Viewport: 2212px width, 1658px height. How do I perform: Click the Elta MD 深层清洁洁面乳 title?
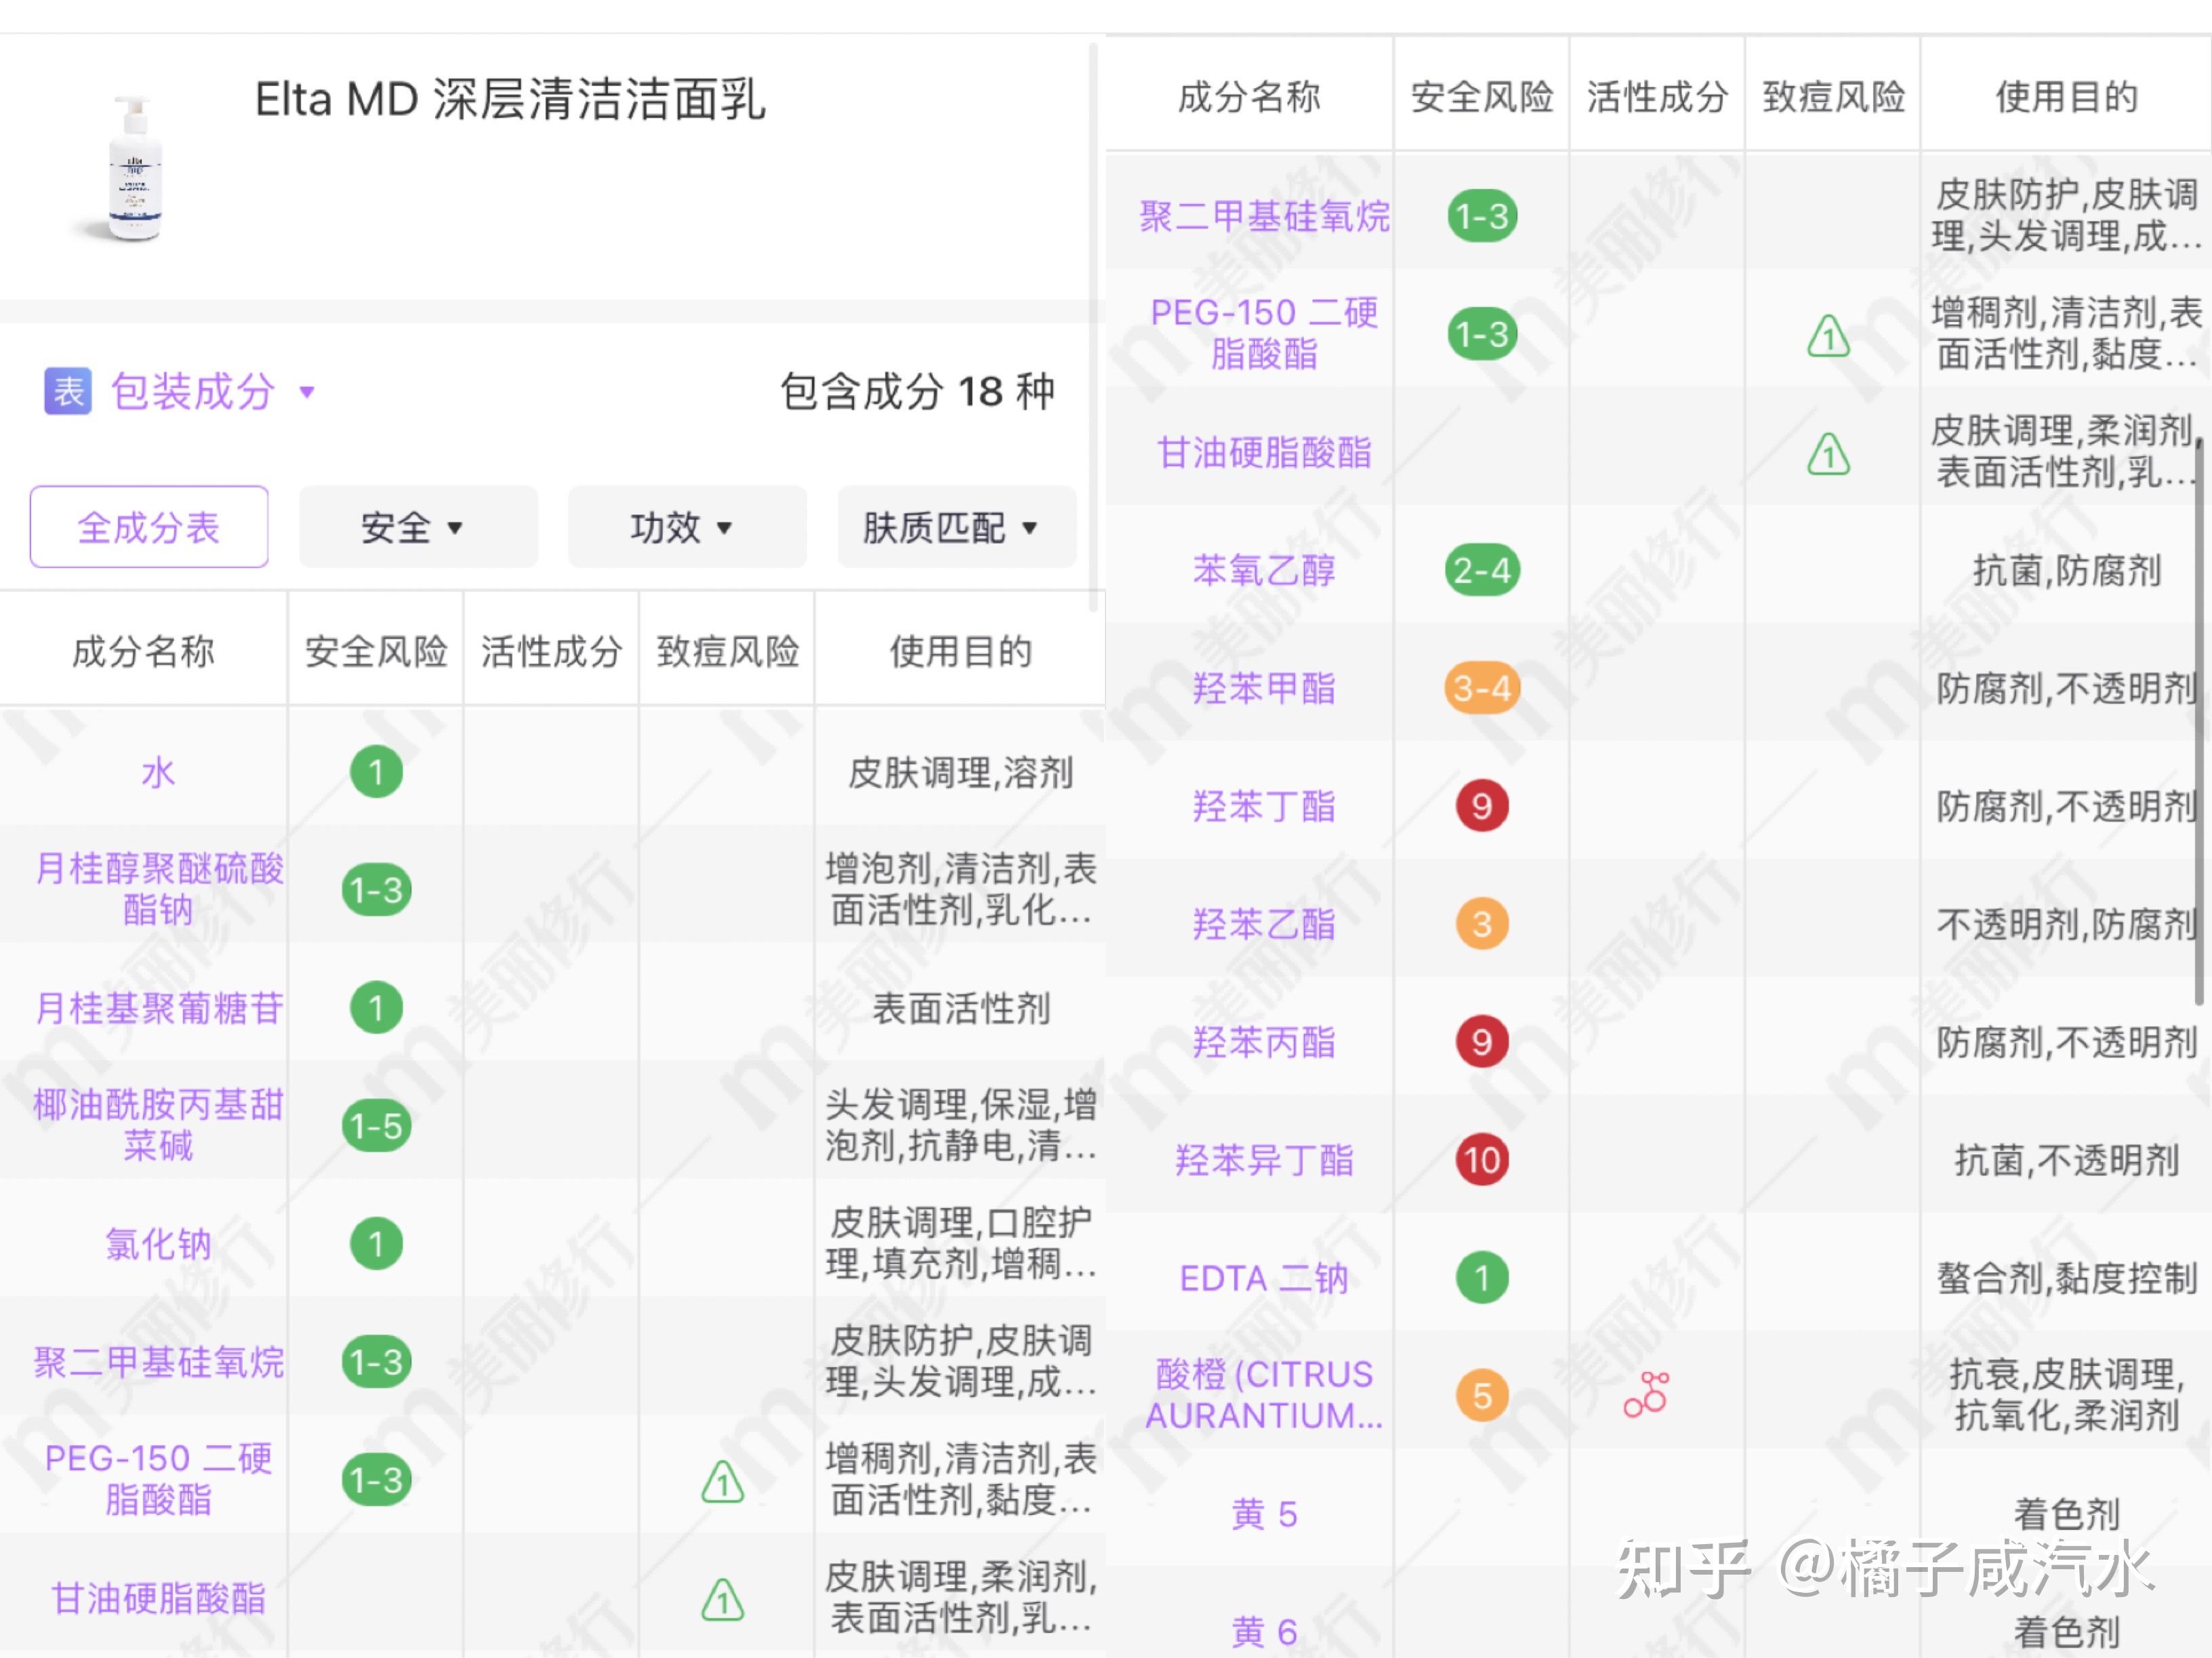[x=510, y=100]
